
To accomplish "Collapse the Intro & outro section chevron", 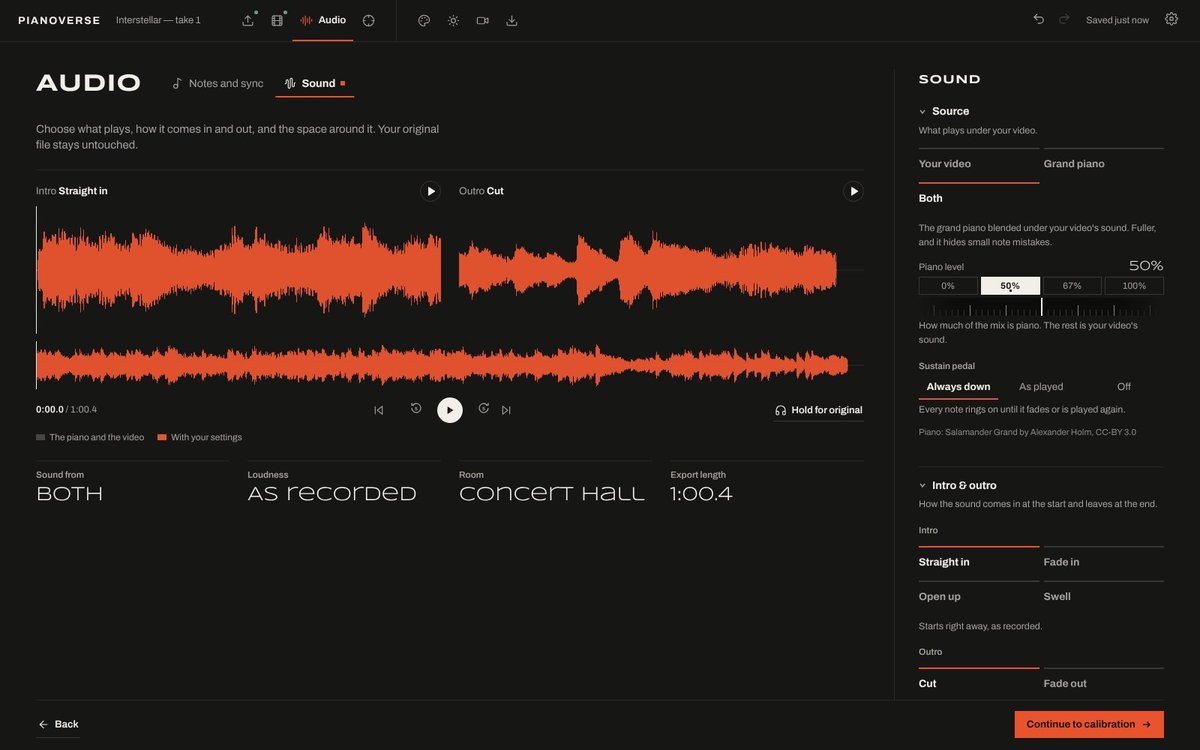I will [x=922, y=485].
